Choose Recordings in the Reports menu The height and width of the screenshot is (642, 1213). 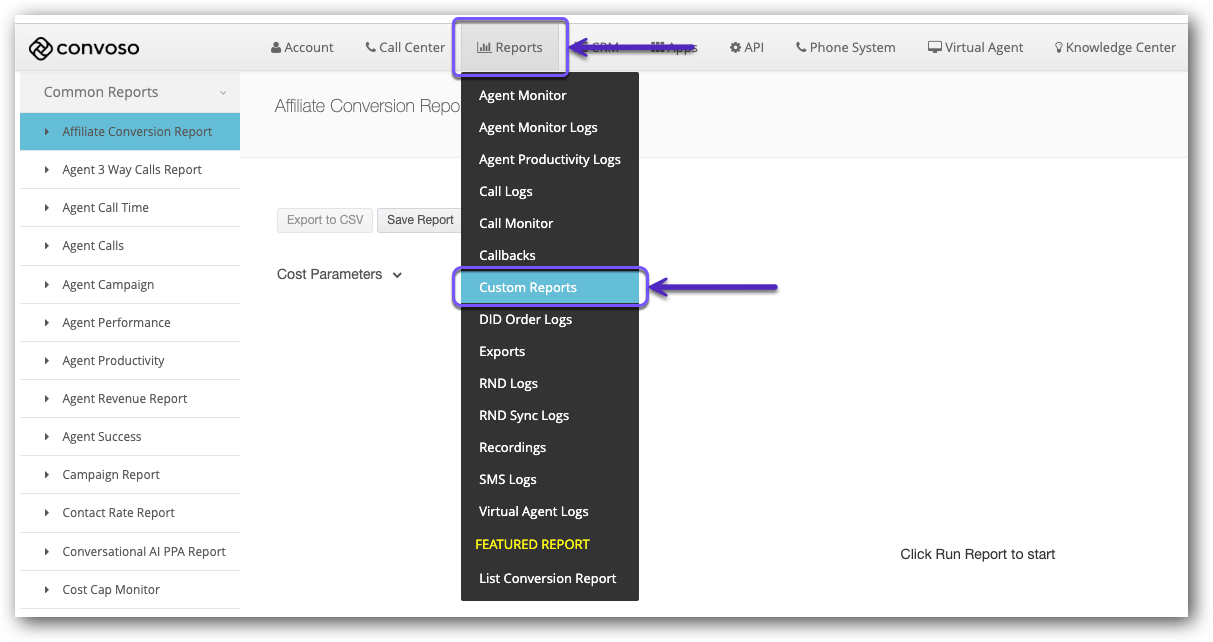coord(512,448)
